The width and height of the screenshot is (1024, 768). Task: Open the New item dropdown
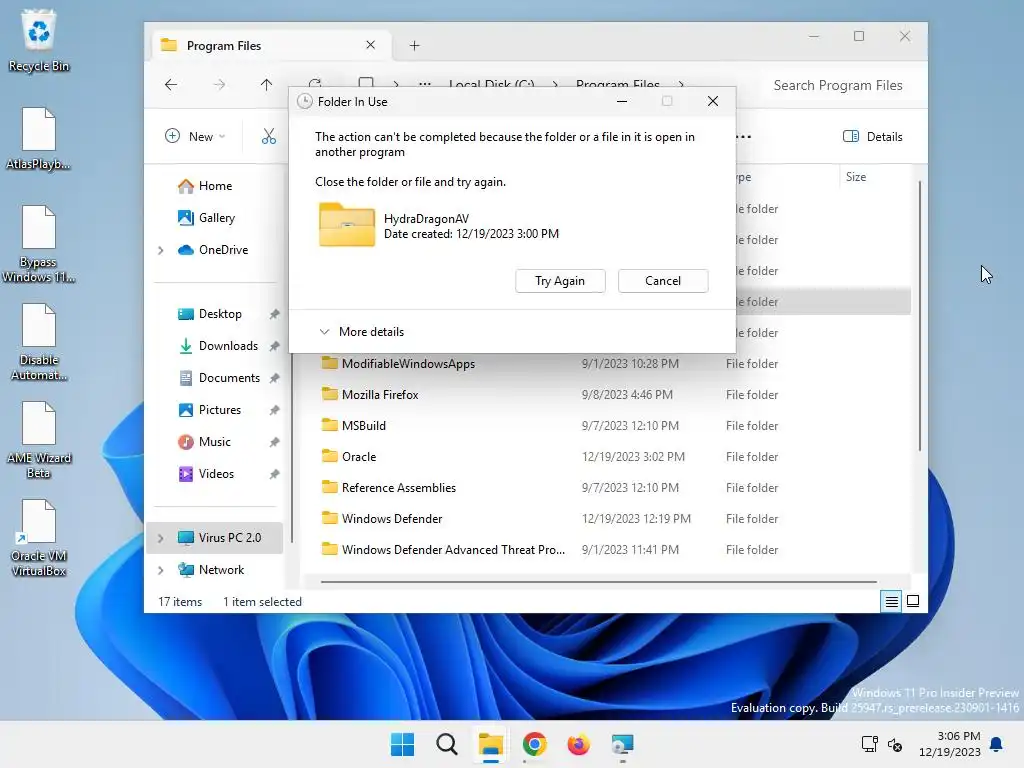pos(195,136)
